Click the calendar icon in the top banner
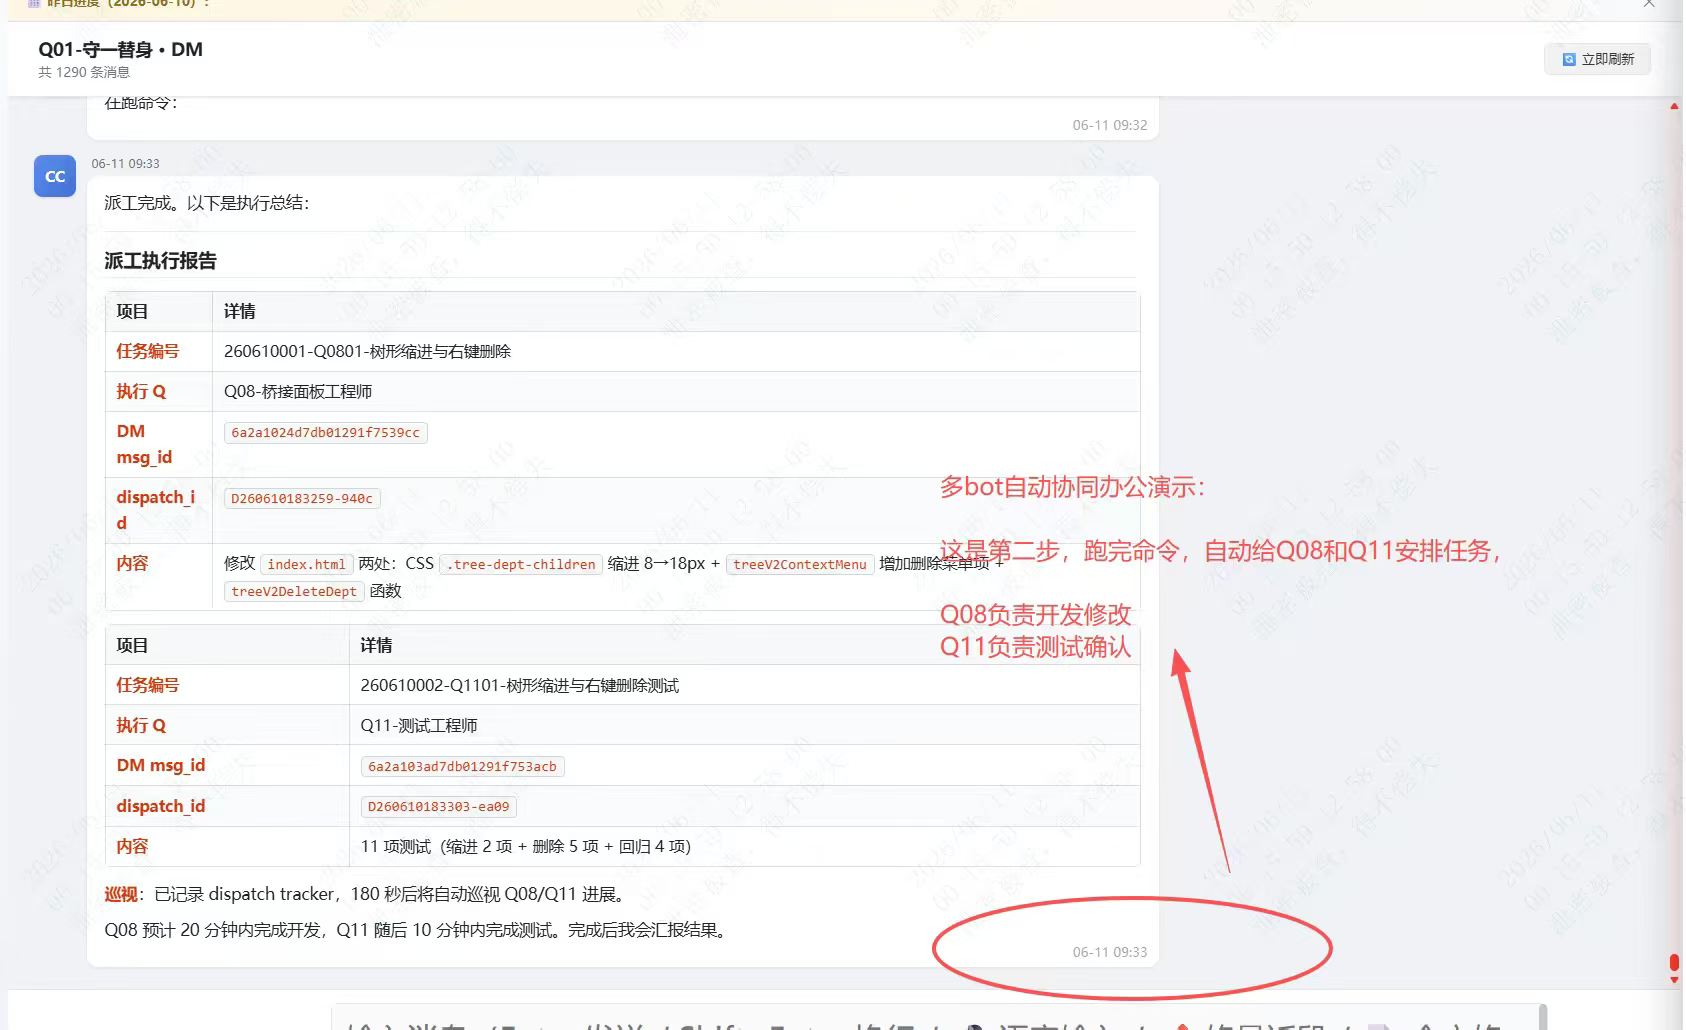Viewport: 1686px width, 1030px height. [x=33, y=4]
